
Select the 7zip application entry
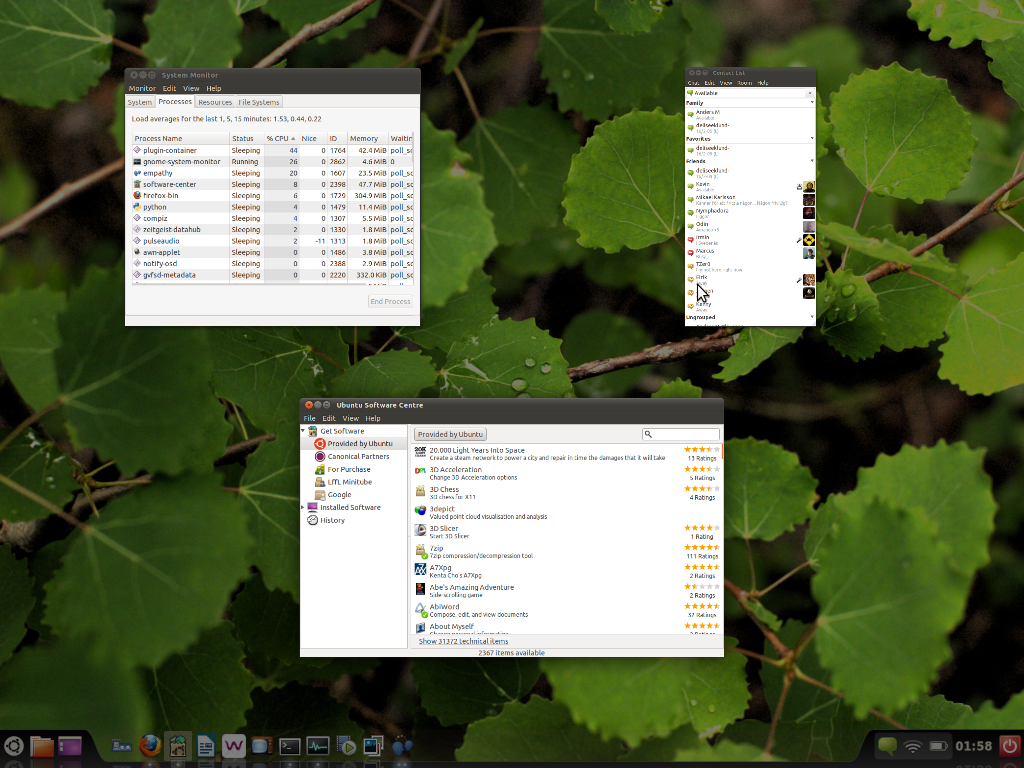click(x=567, y=552)
